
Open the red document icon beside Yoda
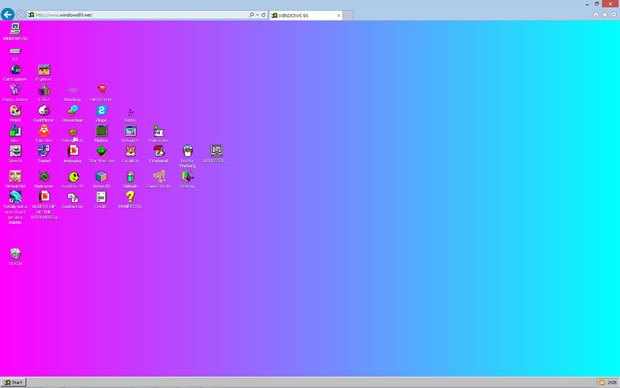pyautogui.click(x=72, y=154)
